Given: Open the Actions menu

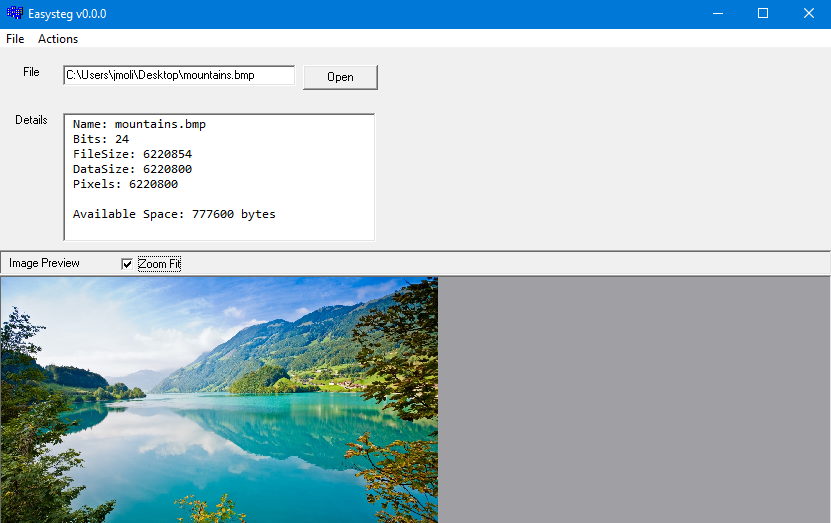Looking at the screenshot, I should click(x=58, y=39).
